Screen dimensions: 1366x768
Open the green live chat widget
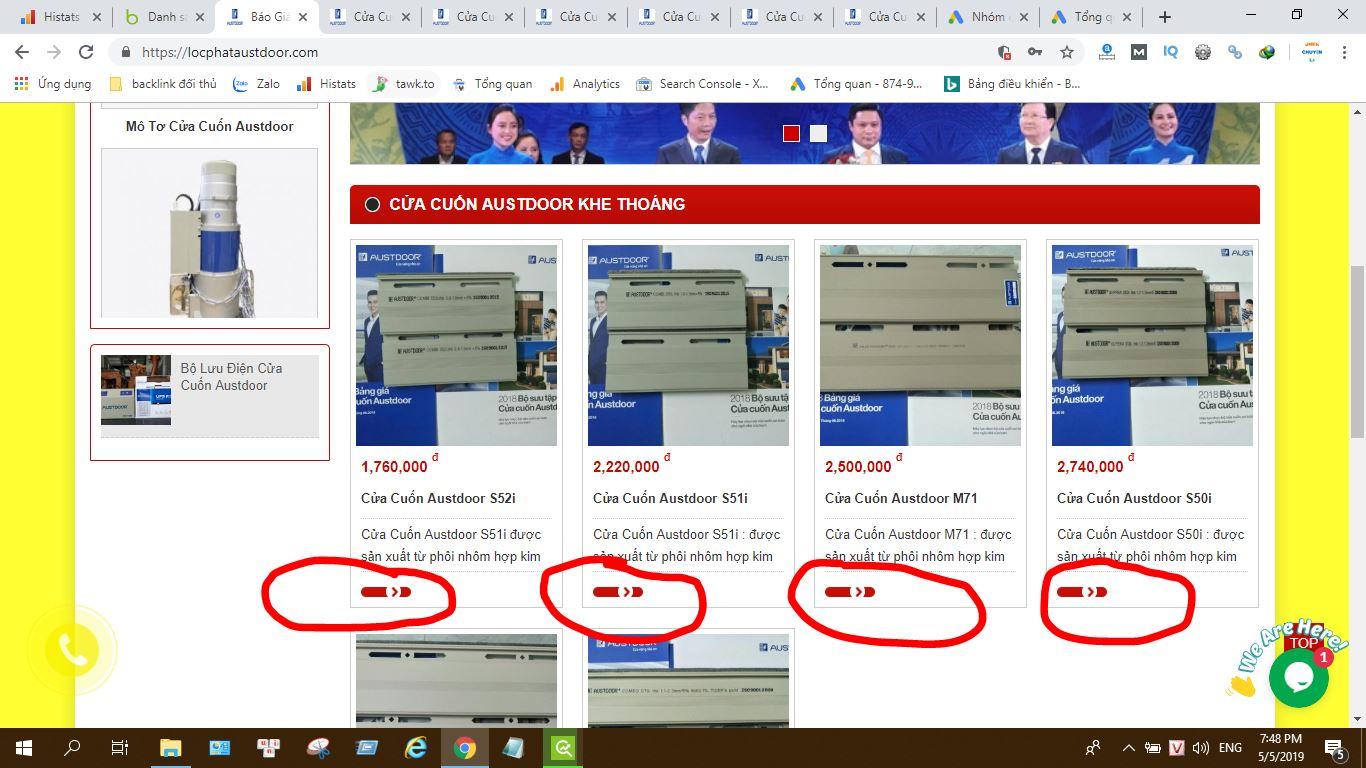click(x=1298, y=677)
